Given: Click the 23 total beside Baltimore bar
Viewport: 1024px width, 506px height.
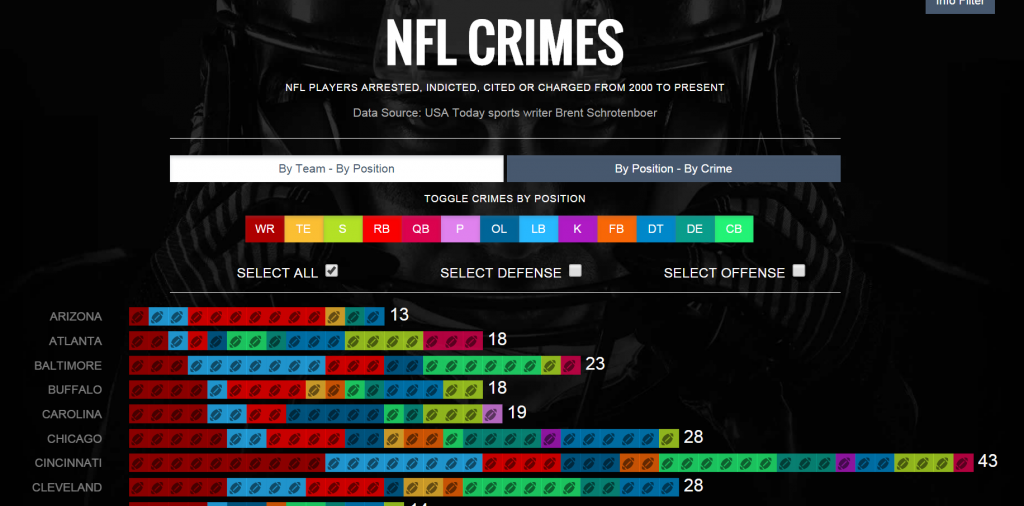Looking at the screenshot, I should pyautogui.click(x=595, y=364).
